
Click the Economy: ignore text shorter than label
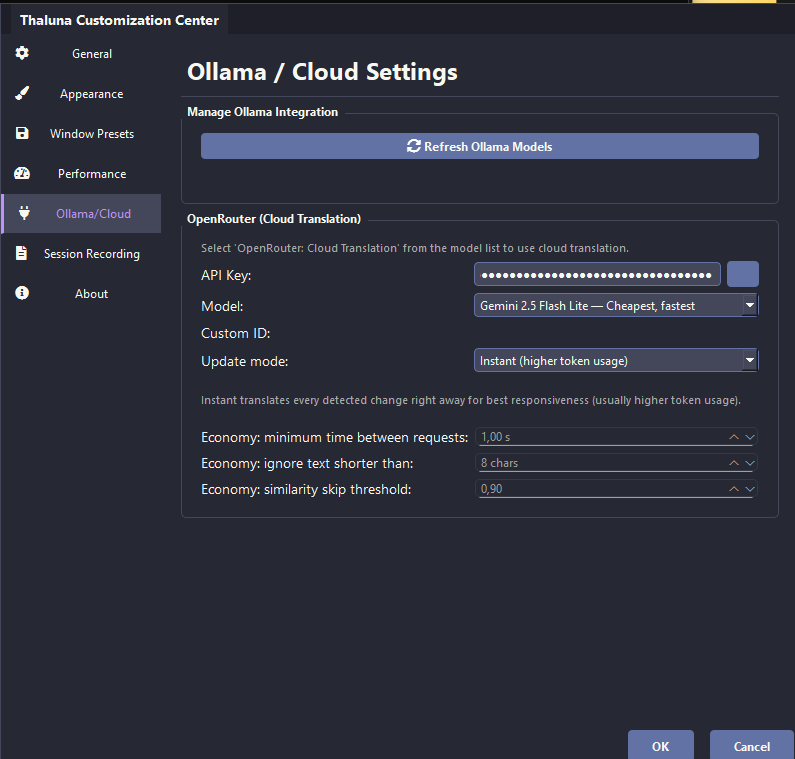point(307,463)
